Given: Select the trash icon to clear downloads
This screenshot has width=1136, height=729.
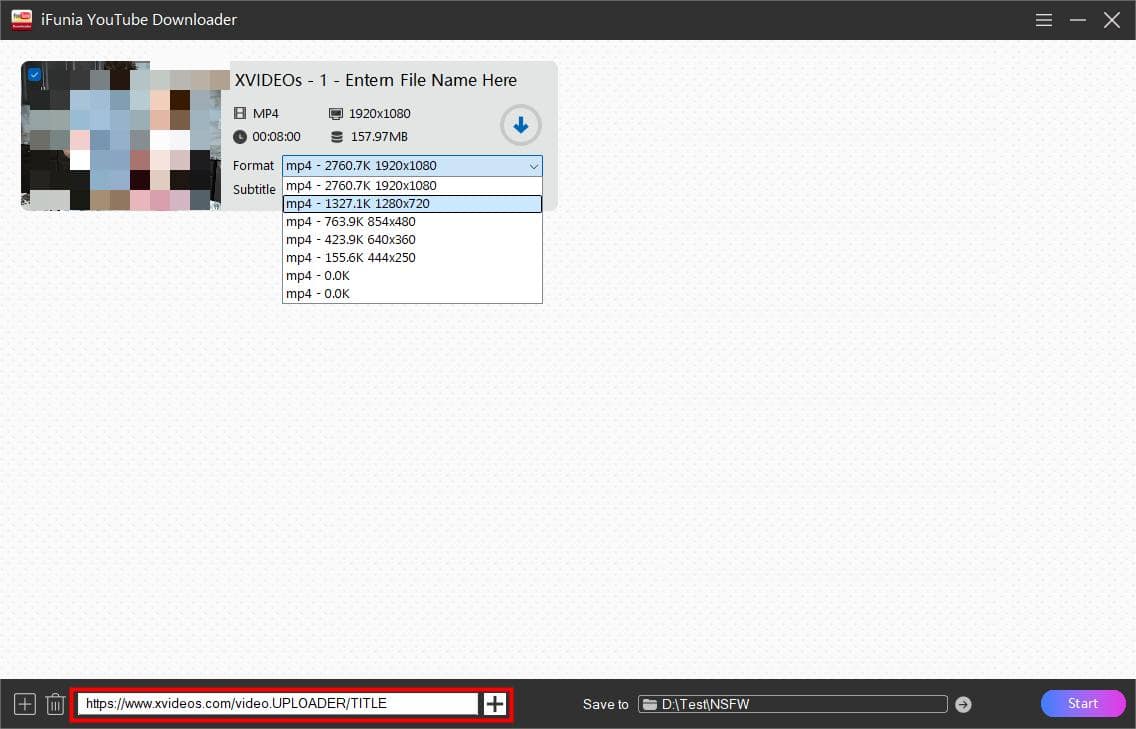Looking at the screenshot, I should click(55, 703).
